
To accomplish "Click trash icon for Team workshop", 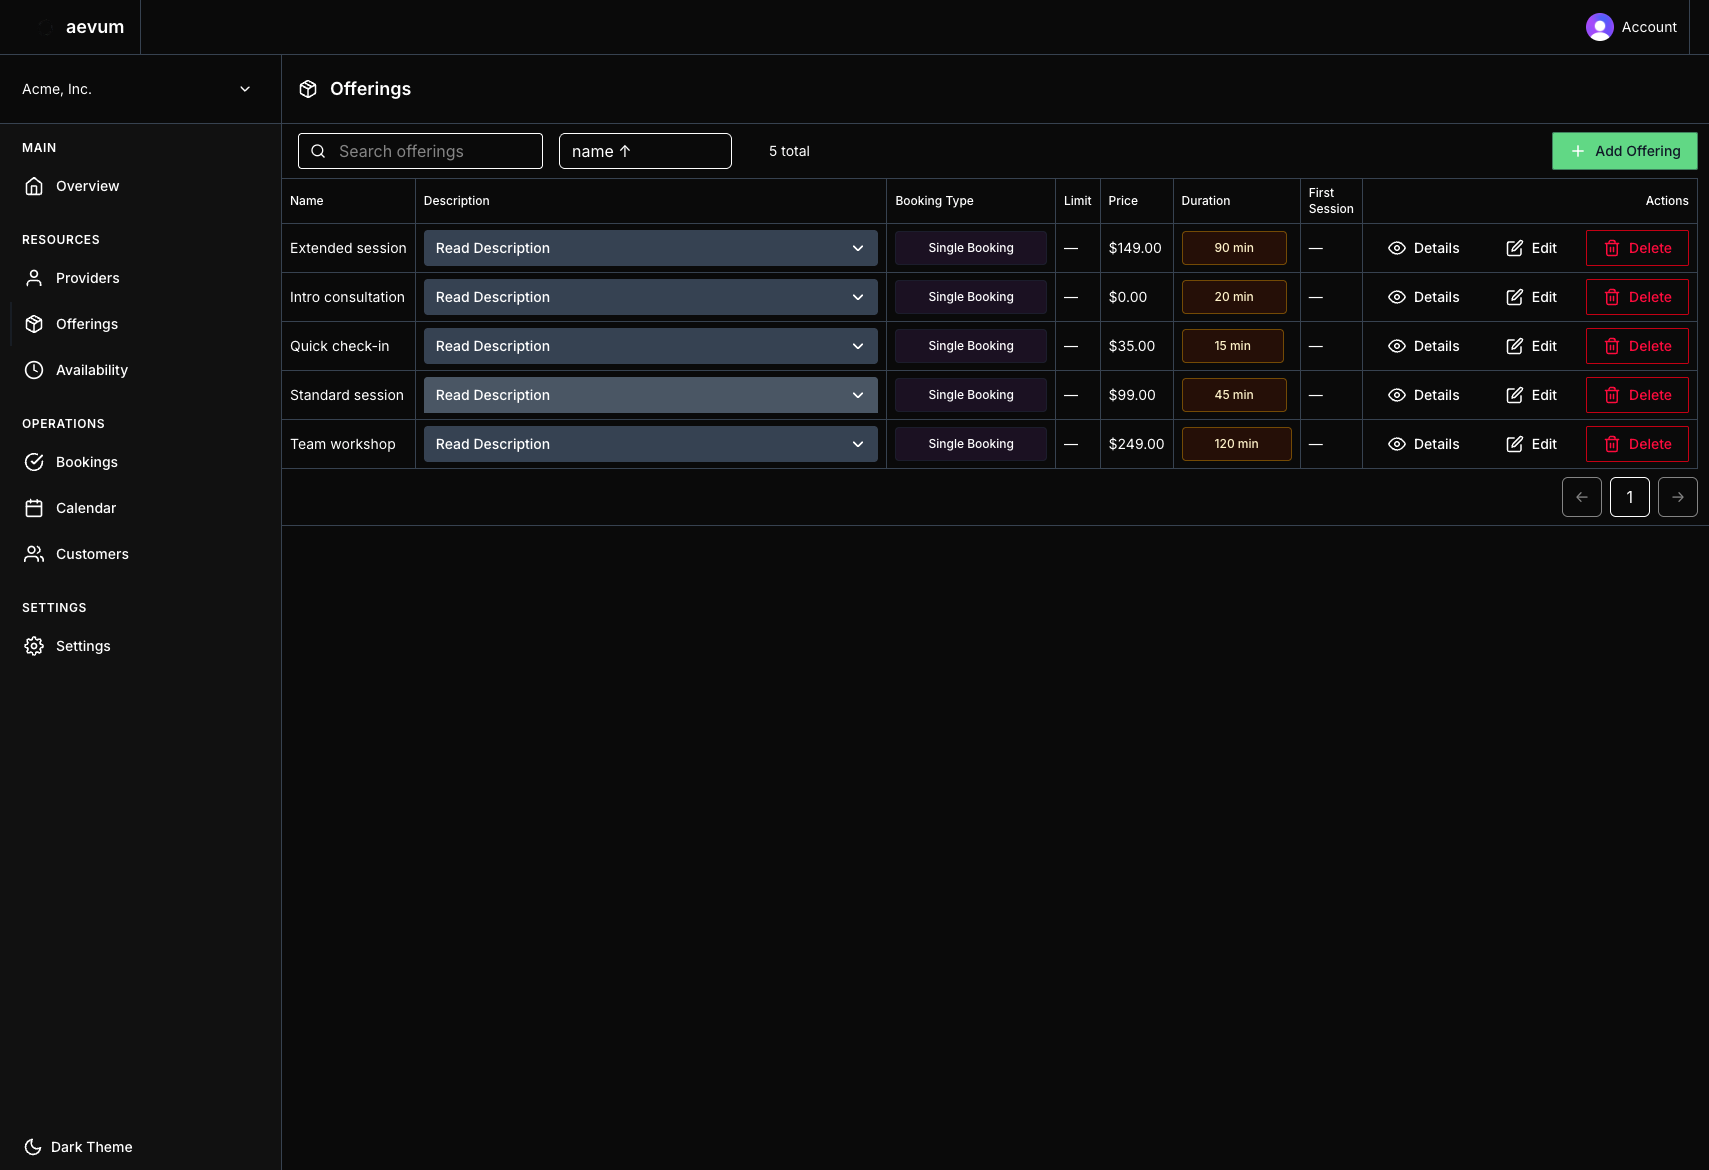I will pos(1612,444).
